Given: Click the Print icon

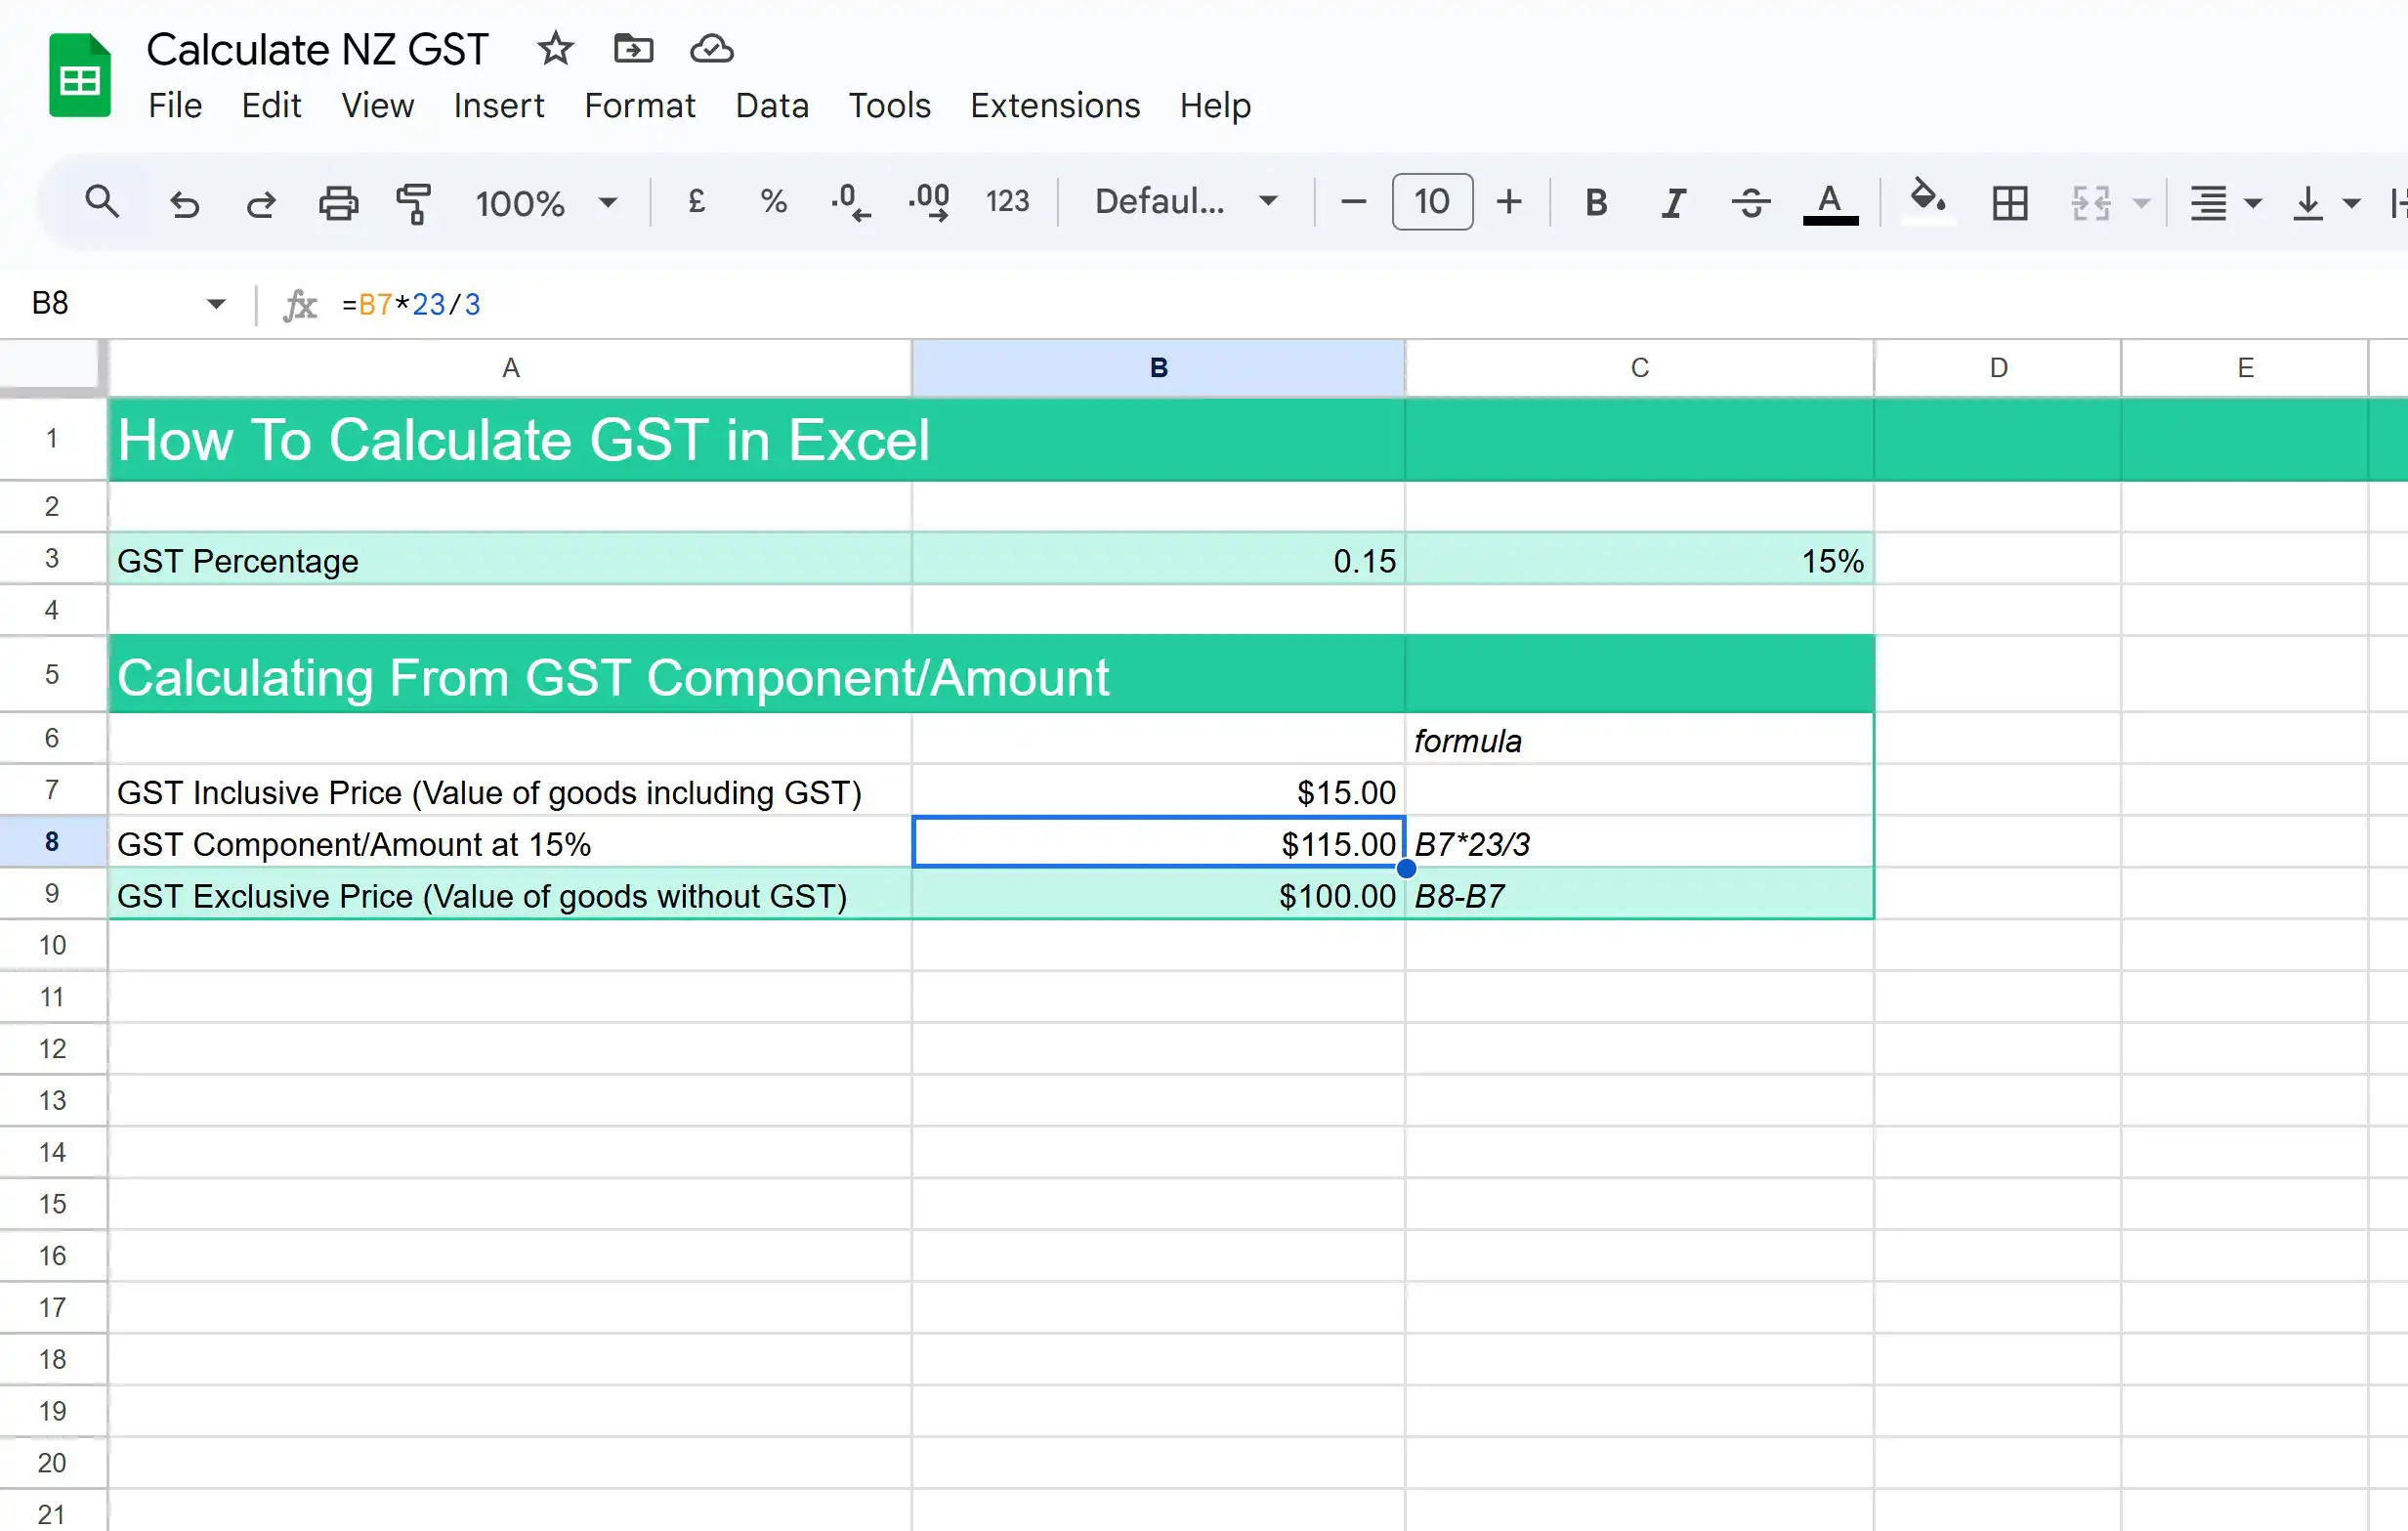Looking at the screenshot, I should [338, 203].
